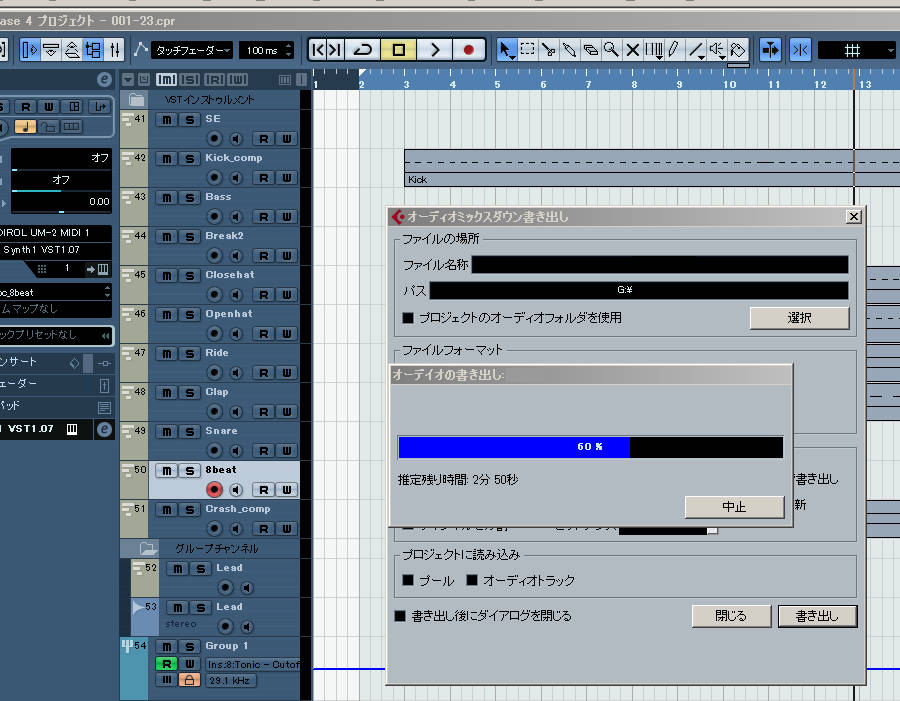The height and width of the screenshot is (701, 900).
Task: Click the Autoscroll toolbar icon
Action: tap(770, 50)
